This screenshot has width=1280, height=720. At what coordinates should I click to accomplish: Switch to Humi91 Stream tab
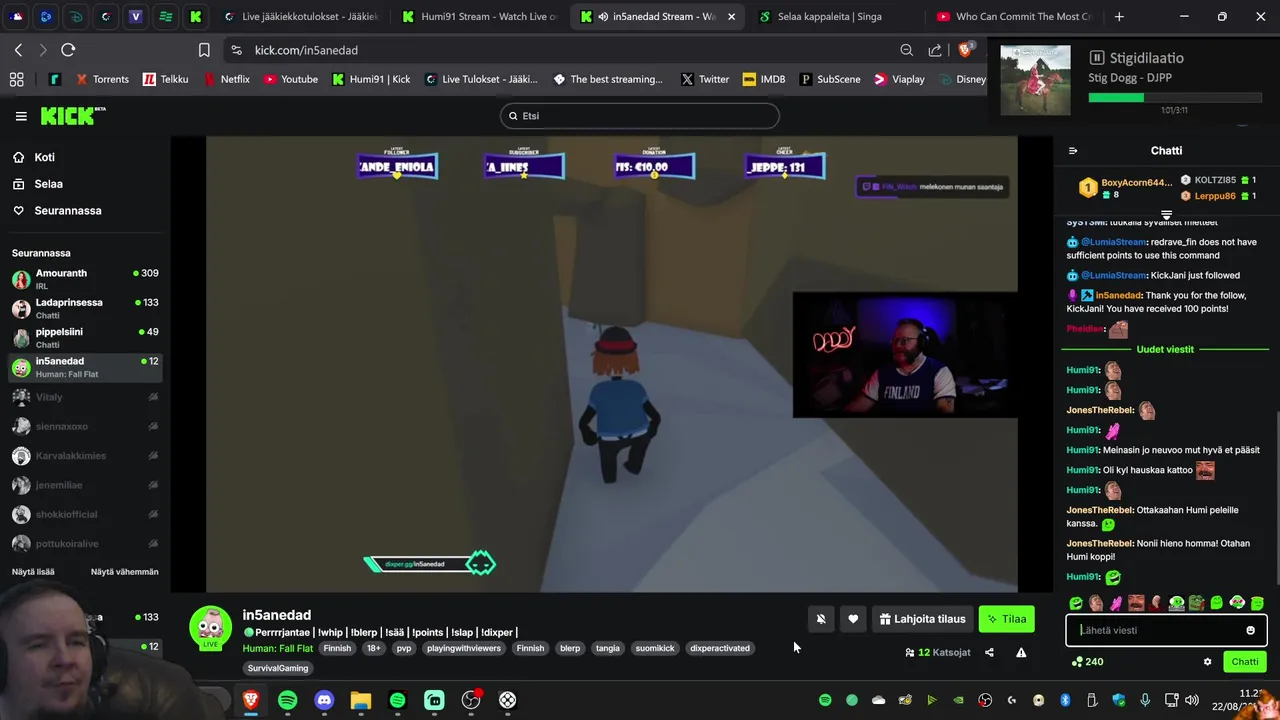click(479, 17)
